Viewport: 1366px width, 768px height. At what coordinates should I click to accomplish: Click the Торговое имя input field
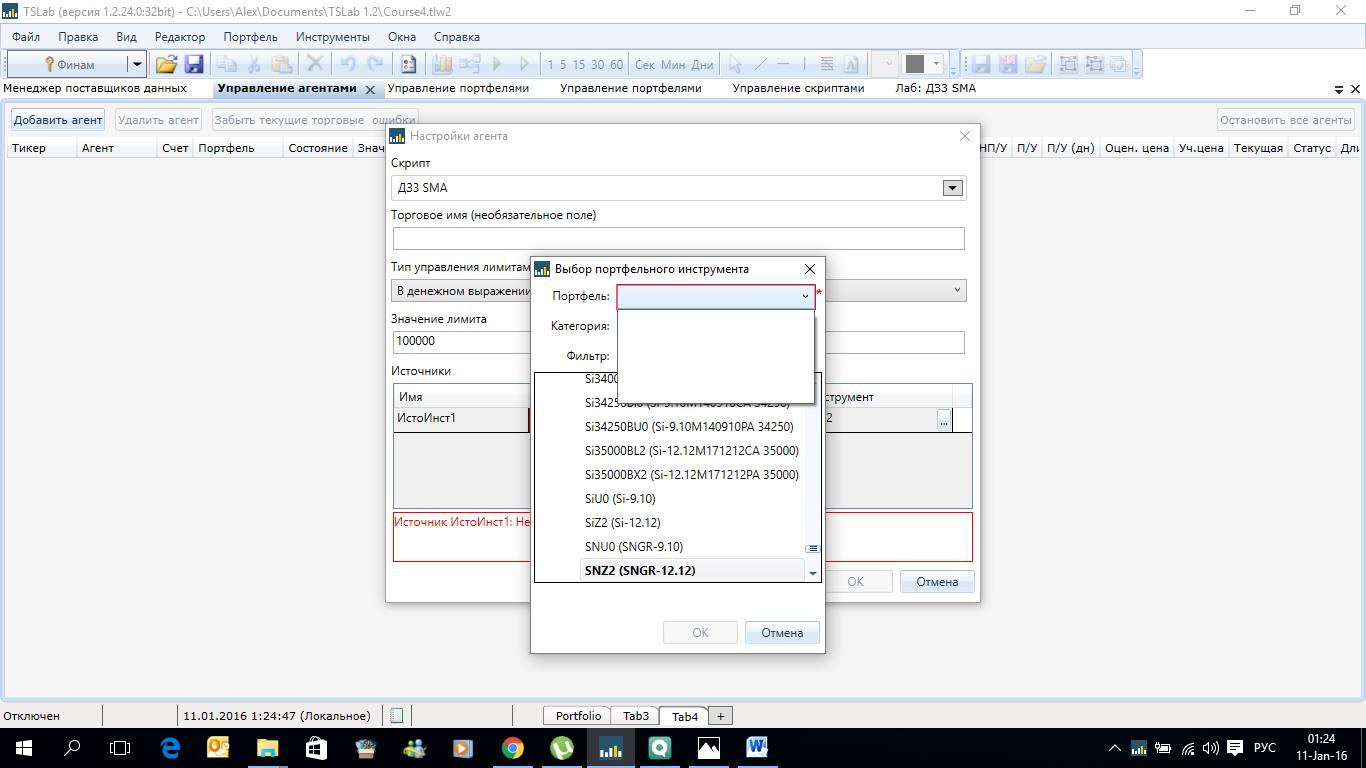click(x=678, y=238)
